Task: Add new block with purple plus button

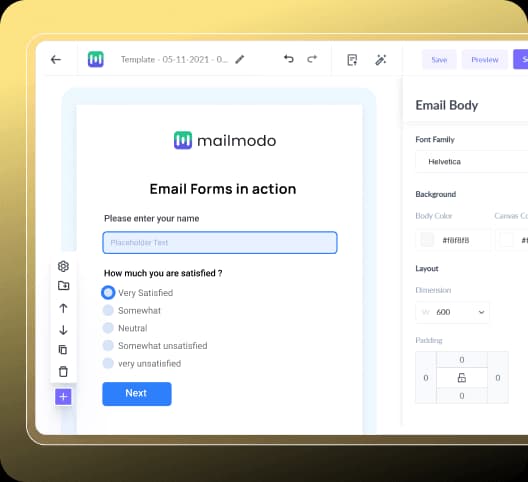Action: tap(63, 397)
